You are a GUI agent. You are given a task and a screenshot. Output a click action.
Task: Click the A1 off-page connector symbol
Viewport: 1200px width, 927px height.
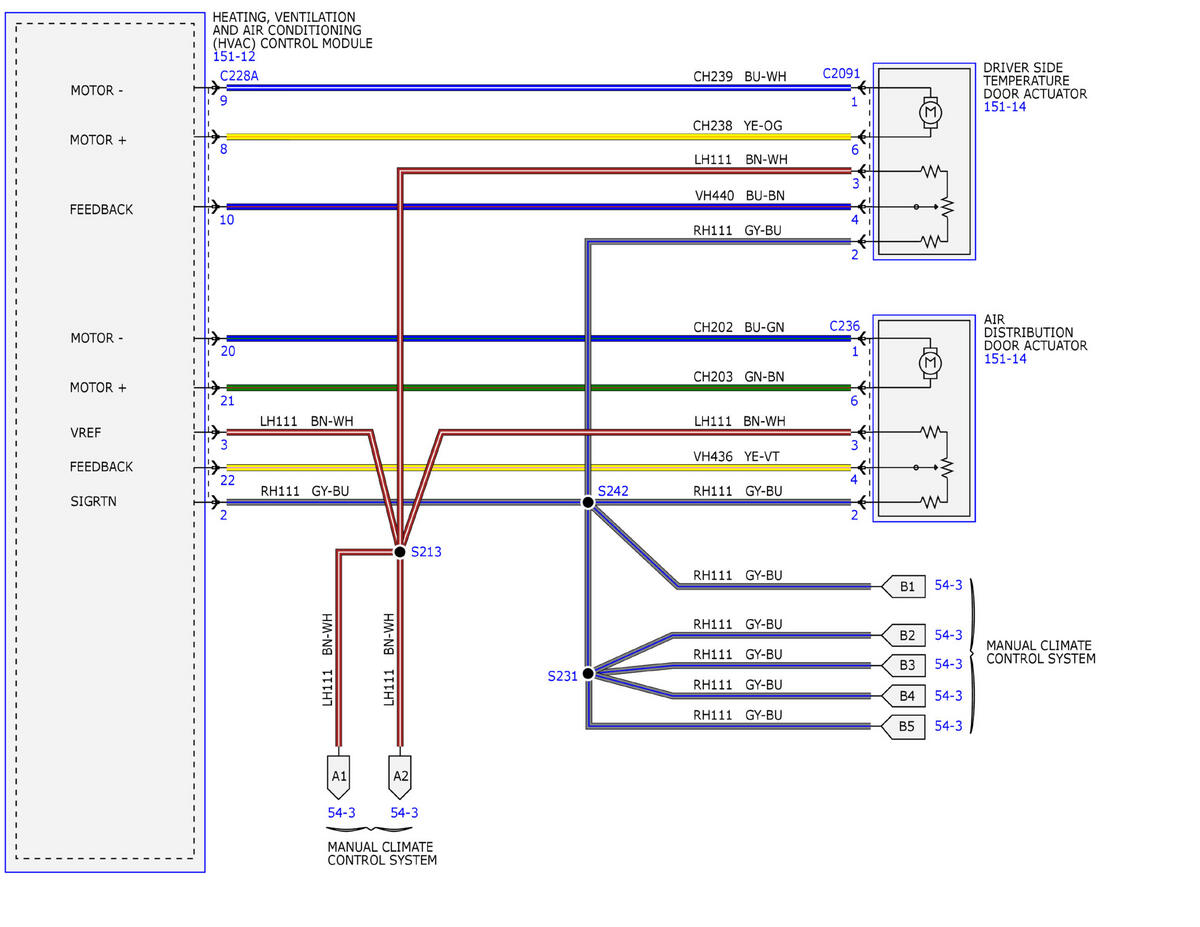(339, 775)
